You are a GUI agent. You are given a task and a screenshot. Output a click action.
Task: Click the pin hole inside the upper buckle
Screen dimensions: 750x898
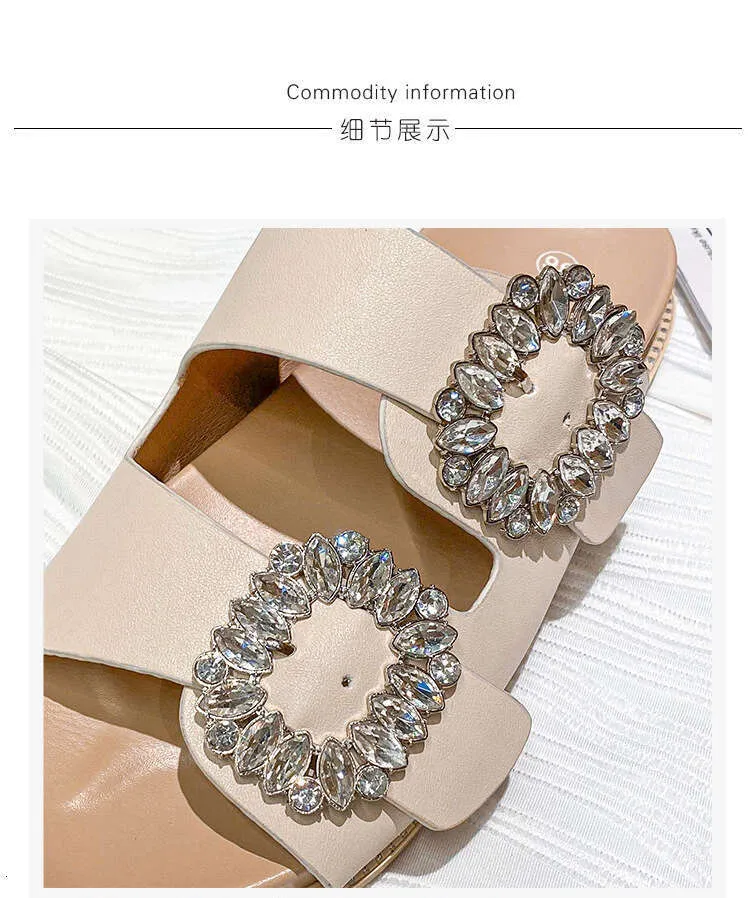567,418
